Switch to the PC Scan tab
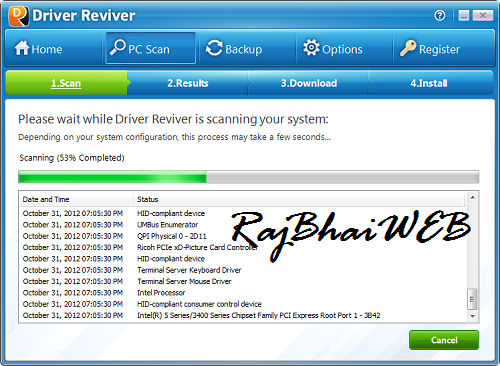This screenshot has width=500, height=366. coord(151,48)
